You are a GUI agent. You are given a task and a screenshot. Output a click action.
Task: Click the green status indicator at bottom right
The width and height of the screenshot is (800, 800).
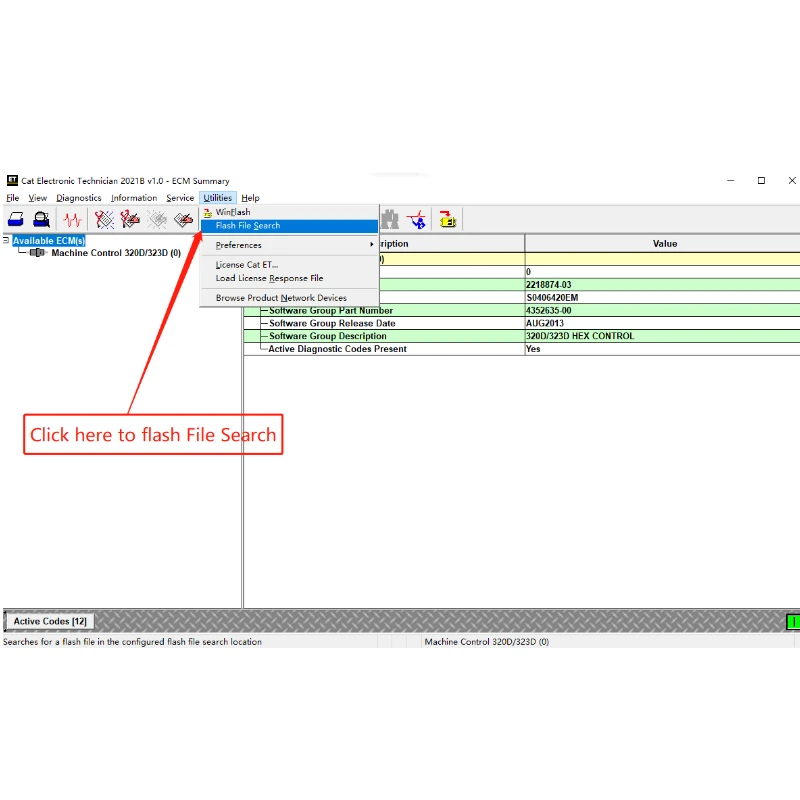pos(793,621)
